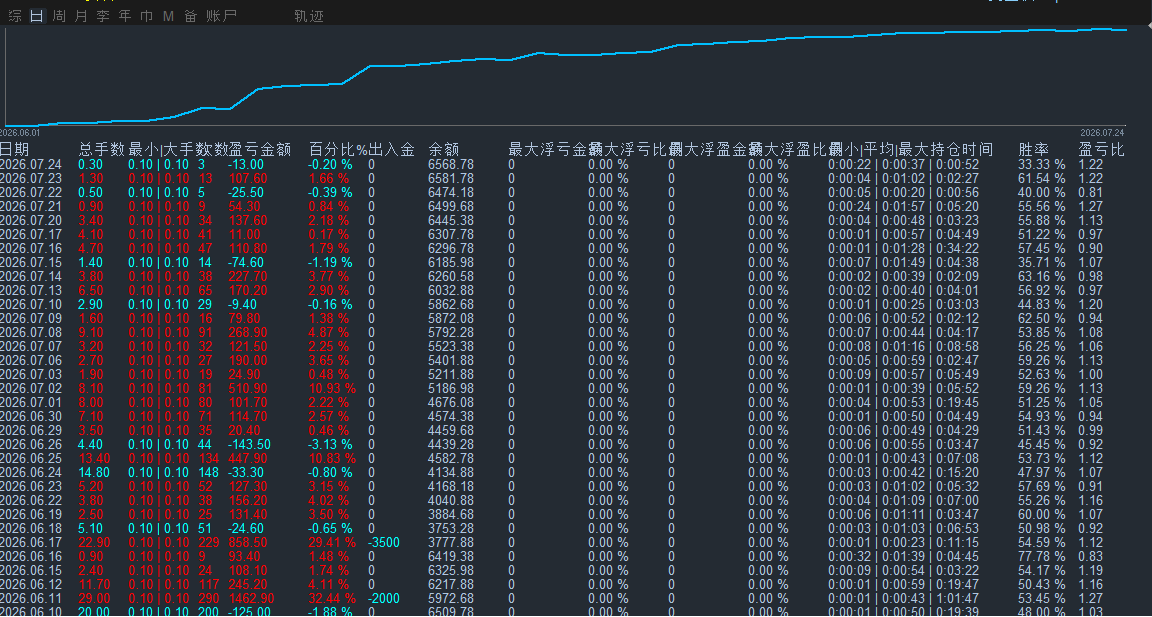Click the 百分比% column header
This screenshot has width=1152, height=617.
click(337, 150)
